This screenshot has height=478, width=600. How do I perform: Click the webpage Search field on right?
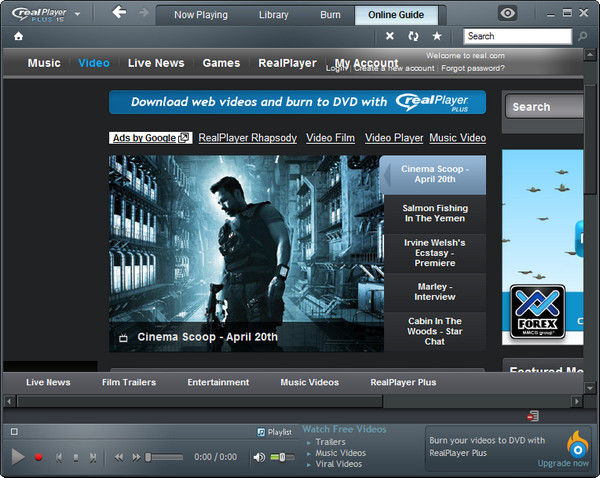coord(545,107)
